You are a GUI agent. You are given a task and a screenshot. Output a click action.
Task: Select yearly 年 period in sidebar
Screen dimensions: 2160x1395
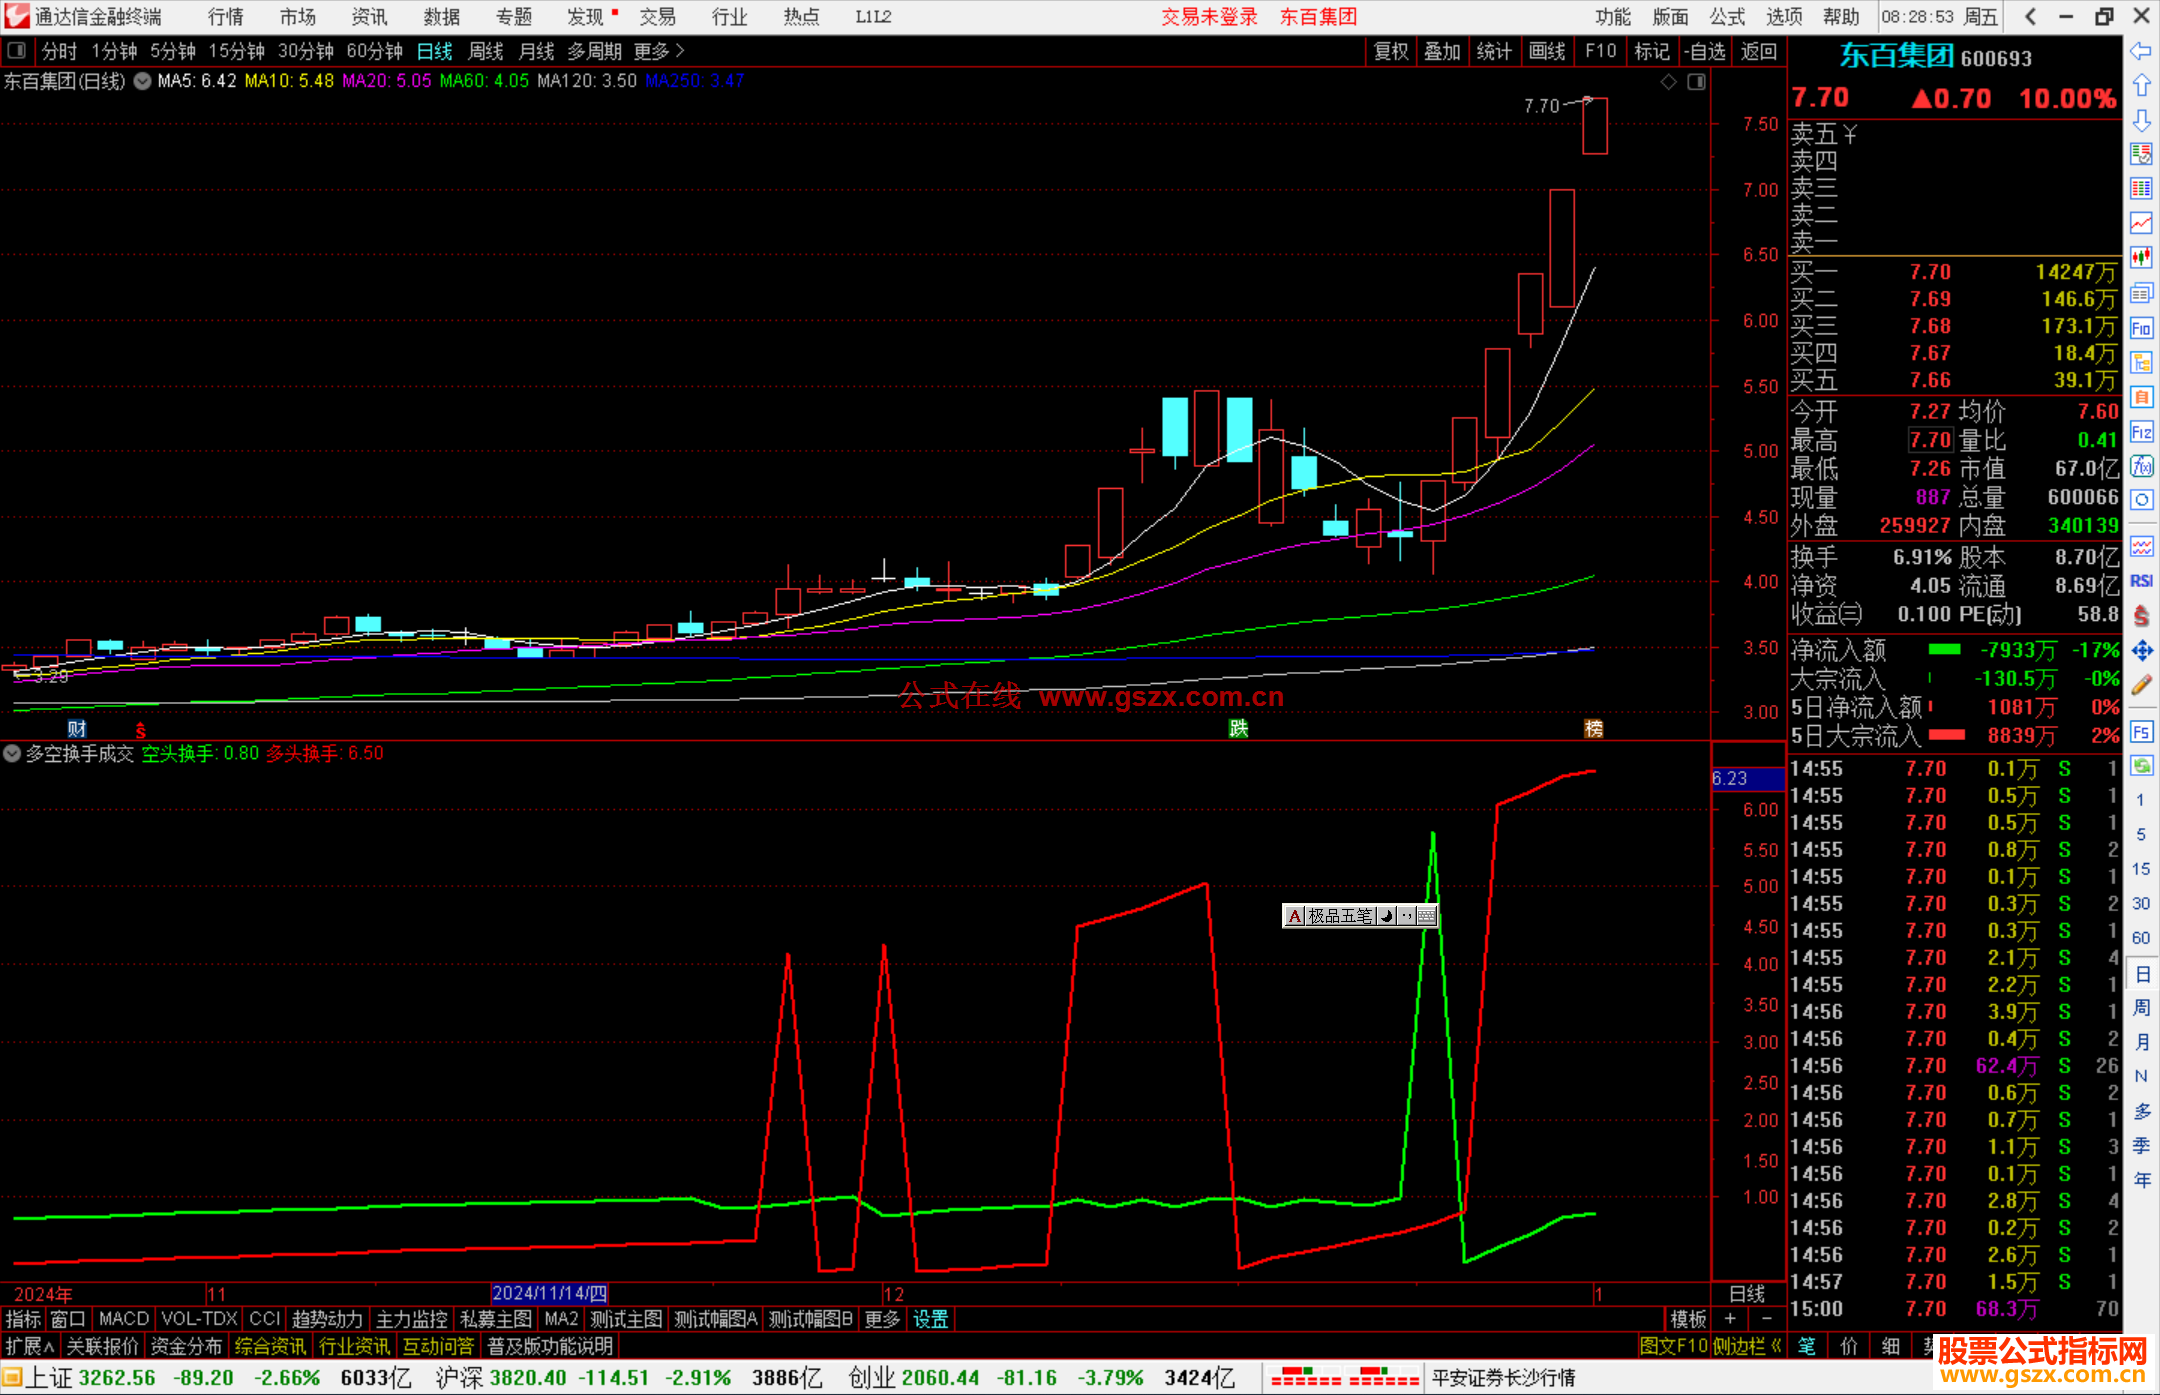2141,1180
